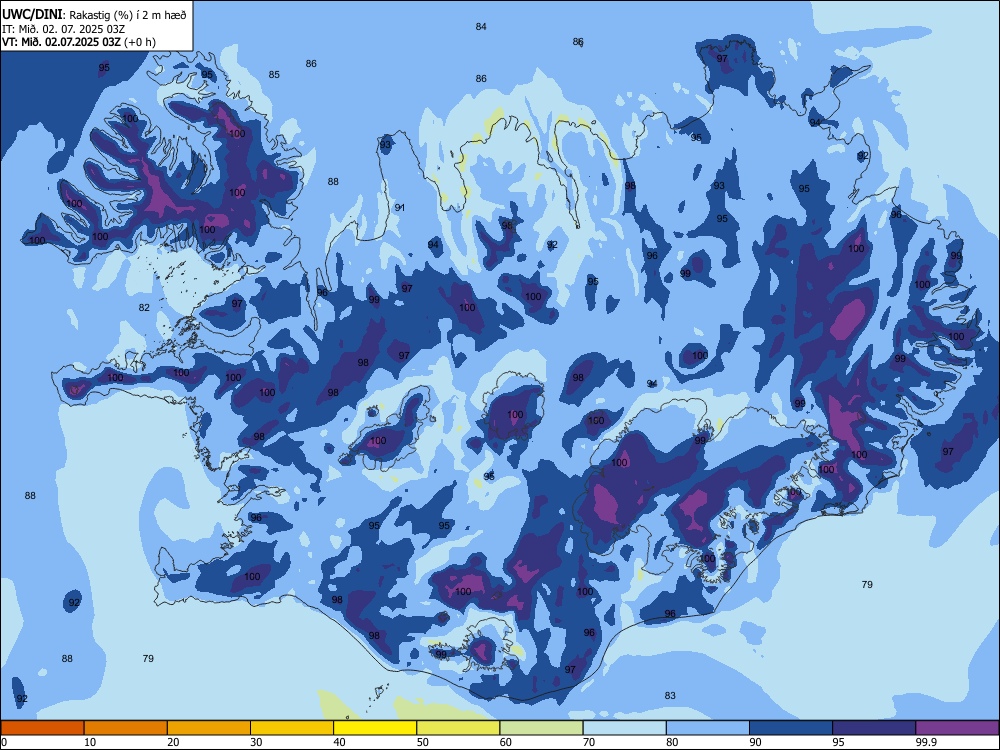Click the title text 'UWC/DINI: Rakastig (%) í 2 m hæð'
Viewport: 1000px width, 750px height.
pyautogui.click(x=94, y=14)
